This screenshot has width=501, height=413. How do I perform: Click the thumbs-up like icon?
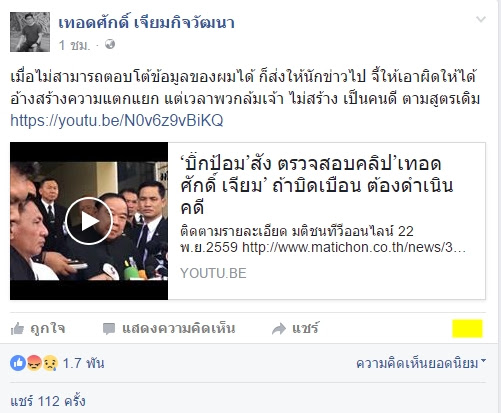click(17, 329)
